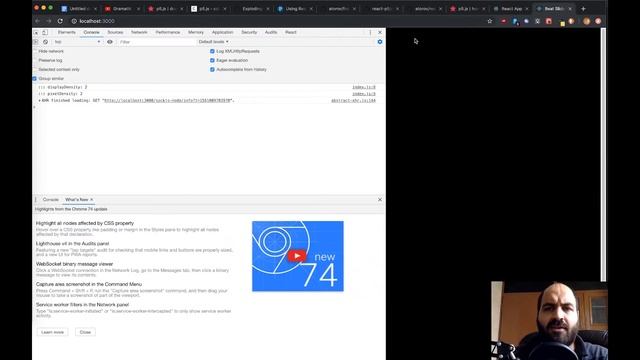Viewport: 640px width, 360px height.
Task: Switch to the react-p5 browser tab
Action: [380, 9]
